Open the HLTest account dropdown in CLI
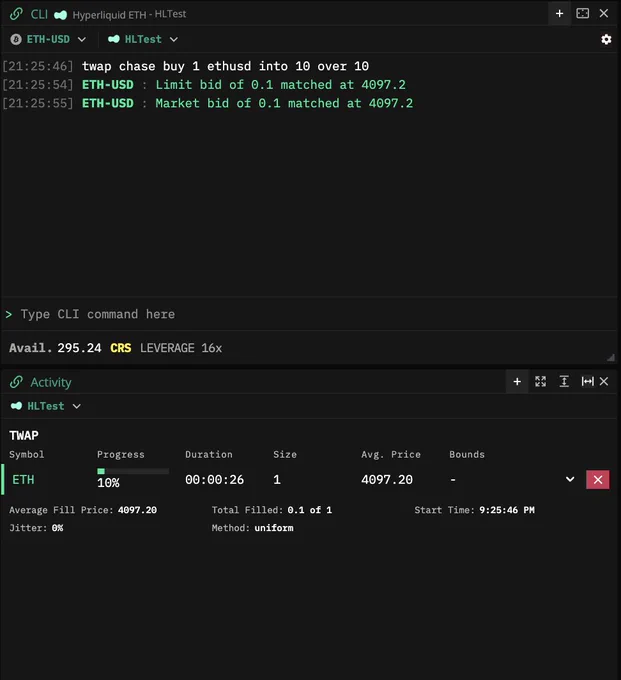 143,39
